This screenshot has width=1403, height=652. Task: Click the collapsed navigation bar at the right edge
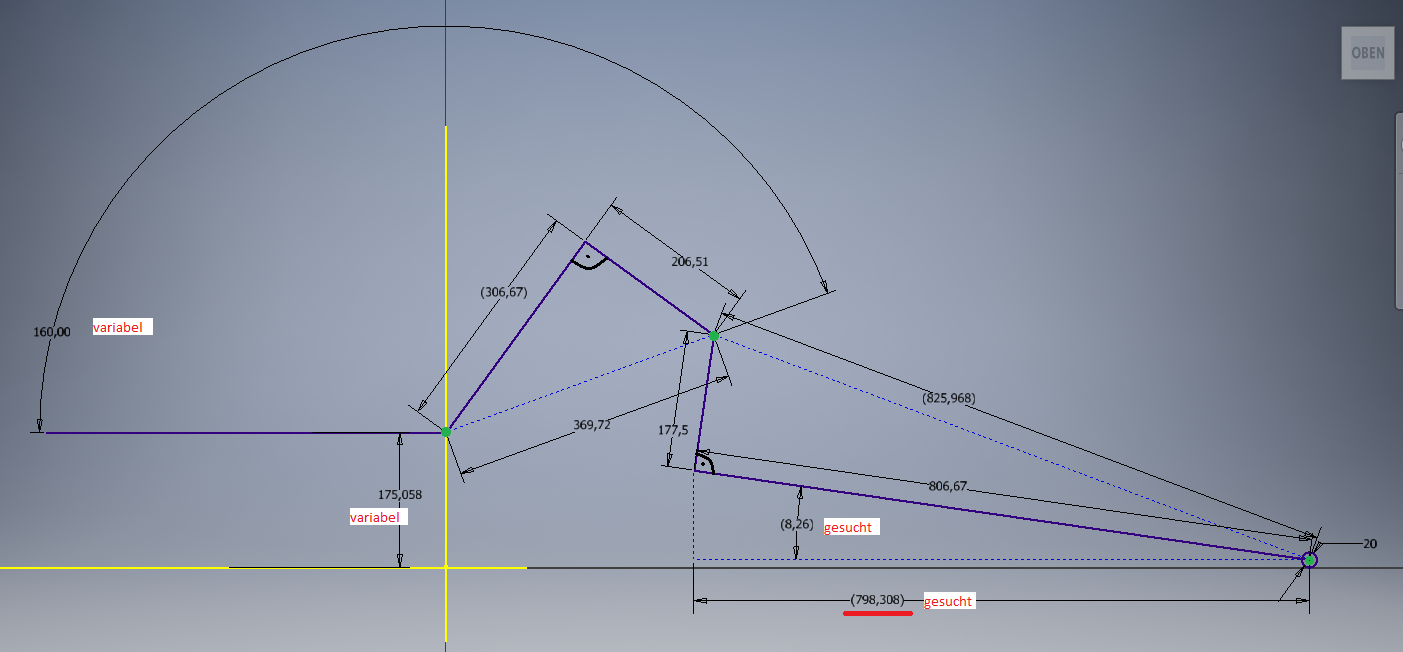1398,210
